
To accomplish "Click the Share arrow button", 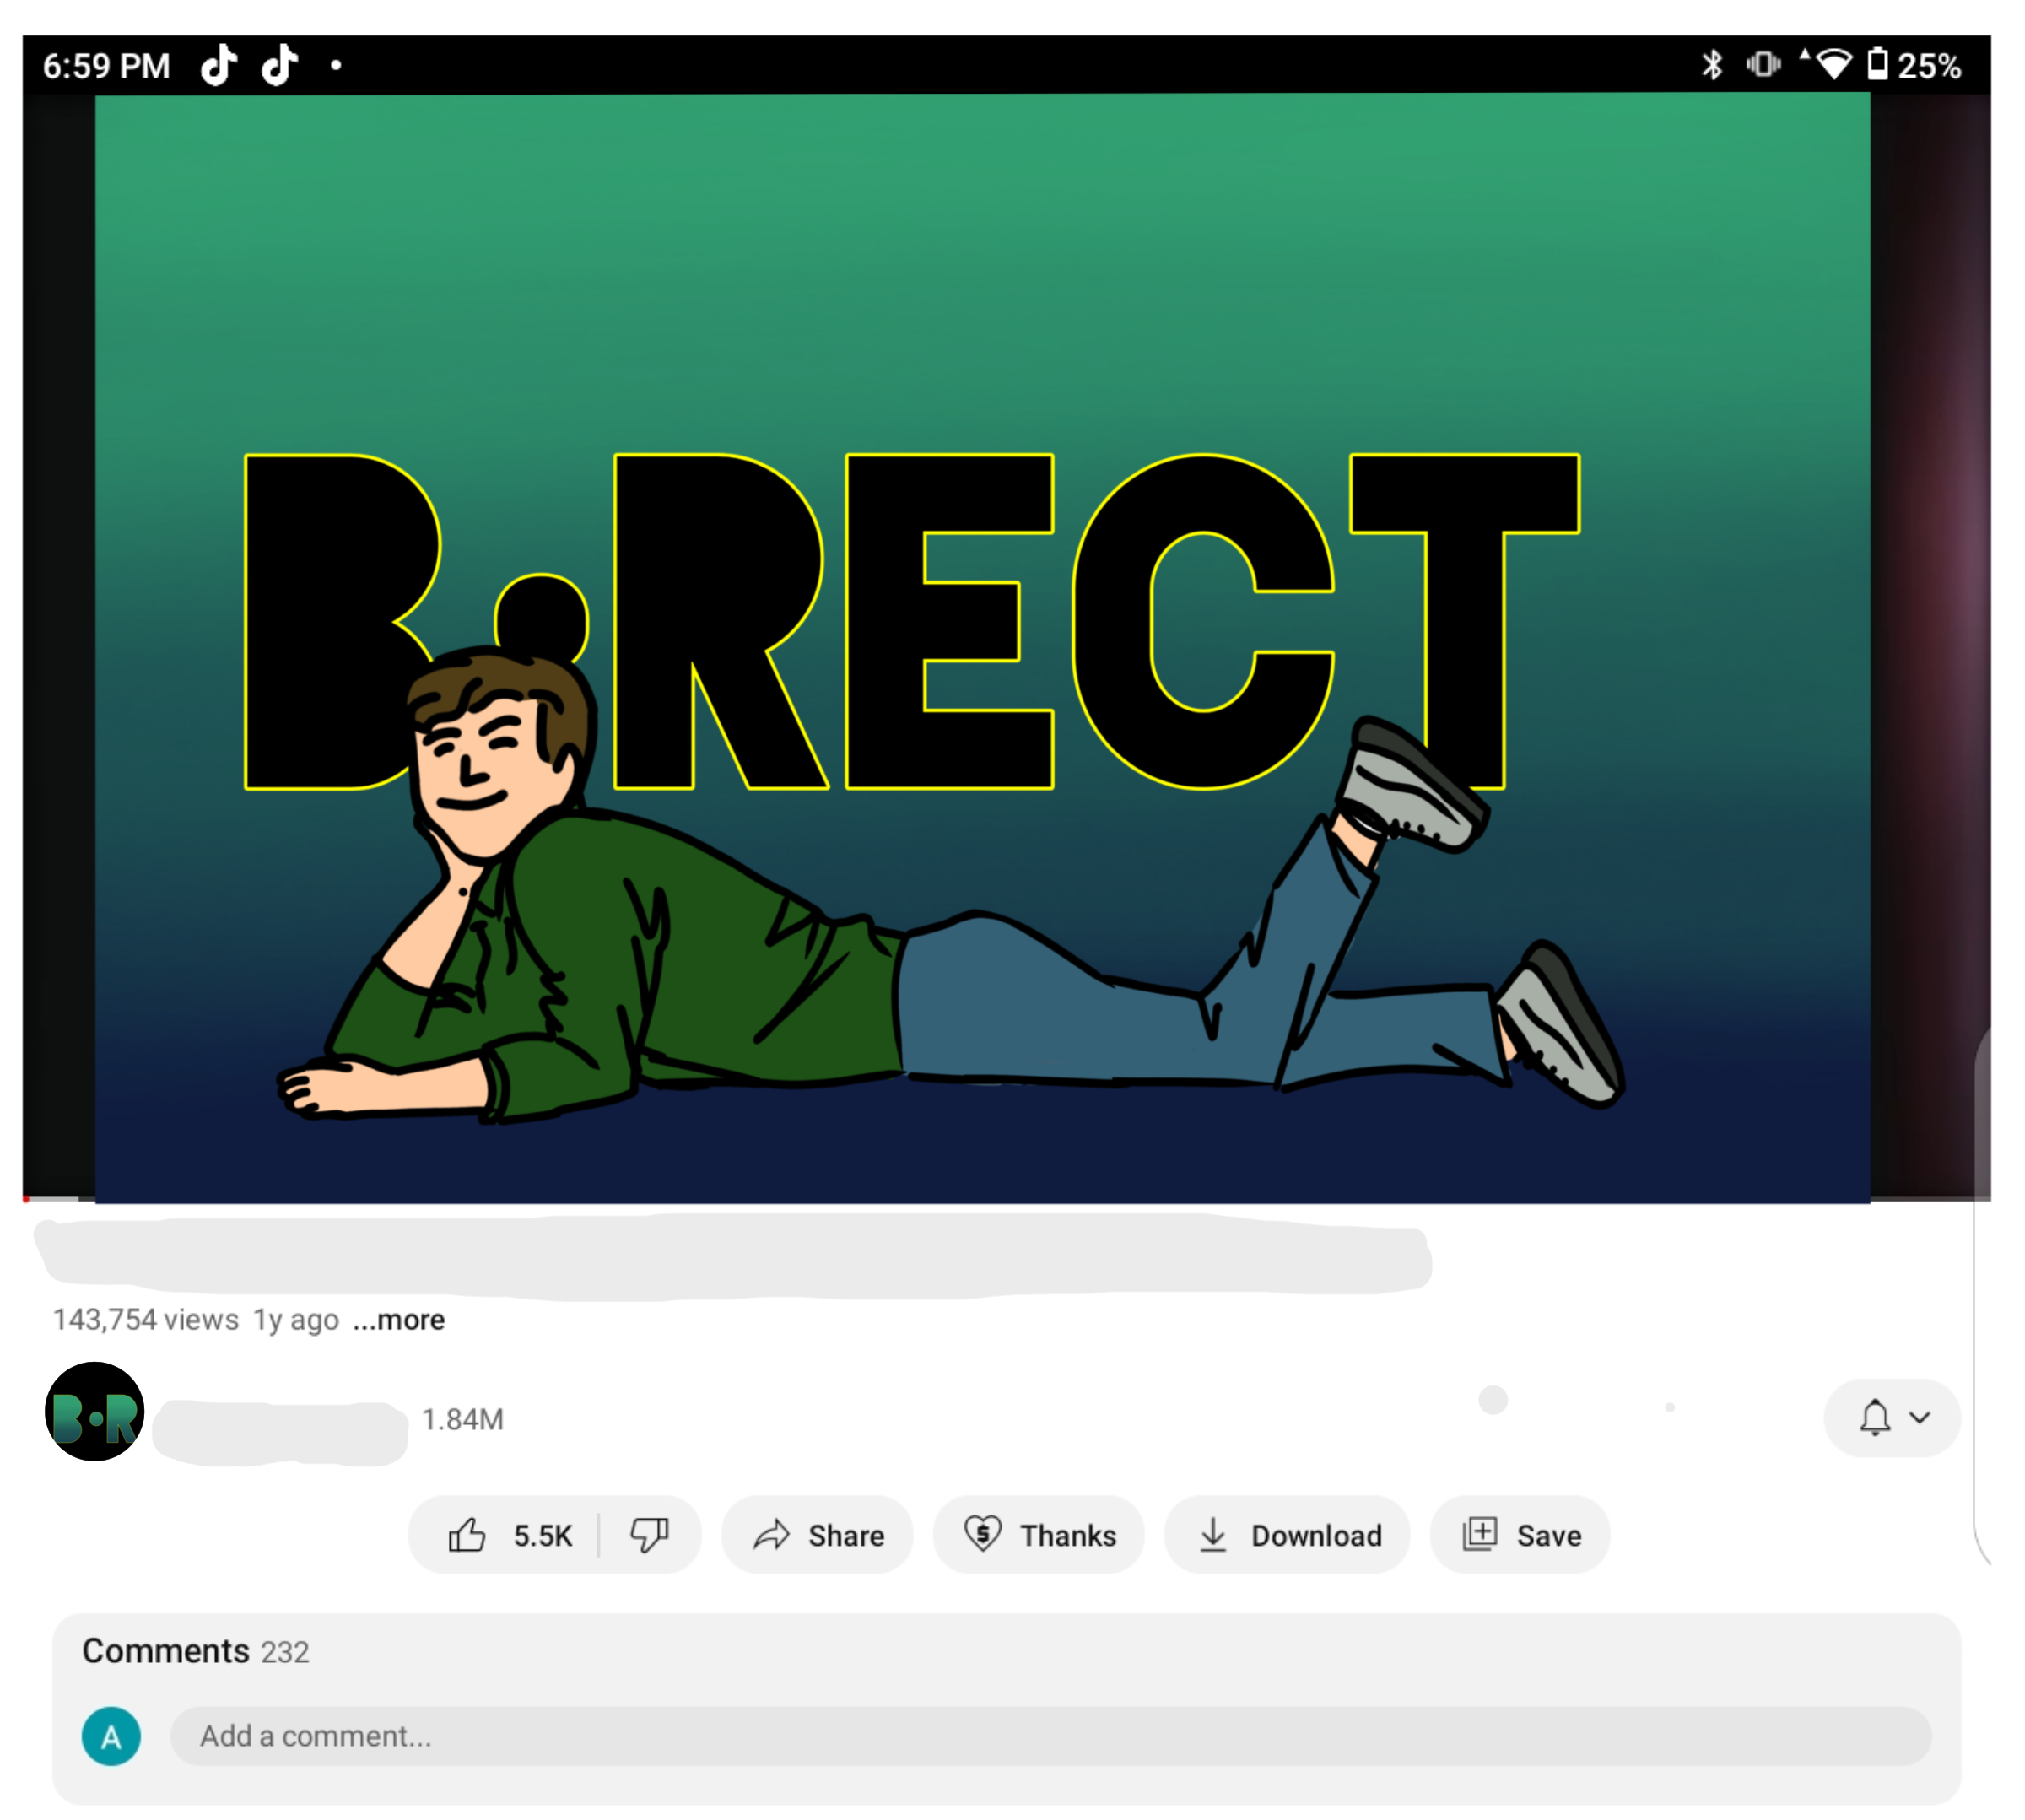I will 817,1534.
